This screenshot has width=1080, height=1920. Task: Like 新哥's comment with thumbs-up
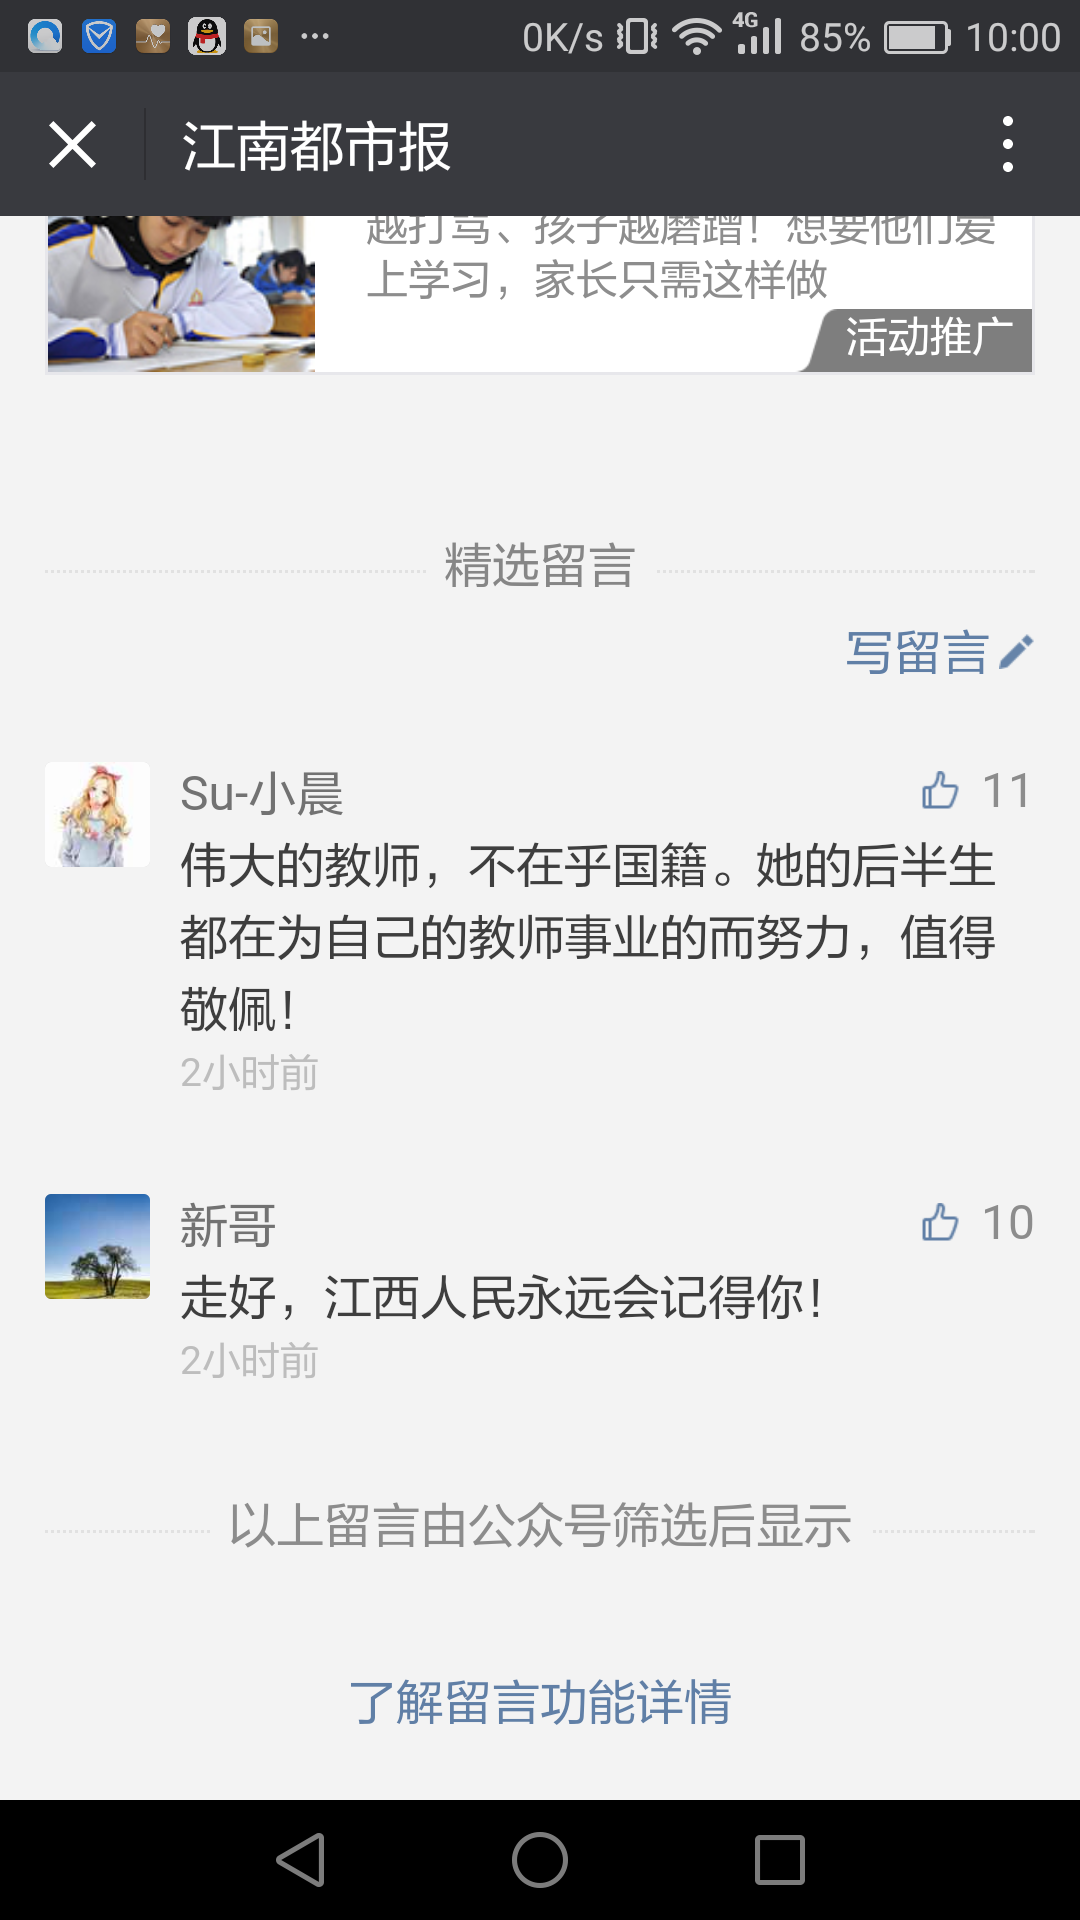click(940, 1222)
